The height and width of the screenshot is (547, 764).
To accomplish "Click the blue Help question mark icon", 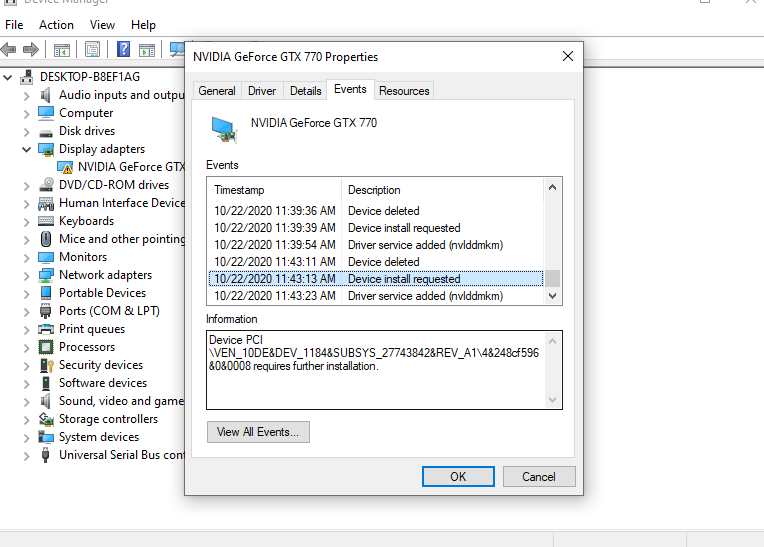I will pyautogui.click(x=123, y=49).
